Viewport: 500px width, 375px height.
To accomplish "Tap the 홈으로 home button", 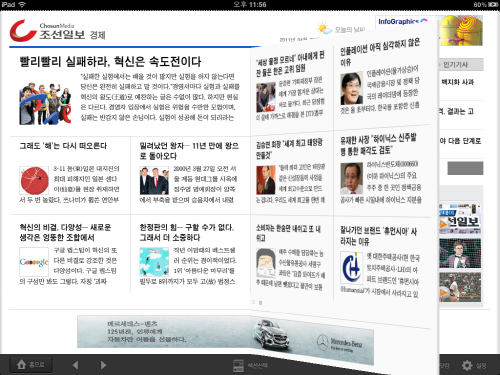I will [x=31, y=365].
